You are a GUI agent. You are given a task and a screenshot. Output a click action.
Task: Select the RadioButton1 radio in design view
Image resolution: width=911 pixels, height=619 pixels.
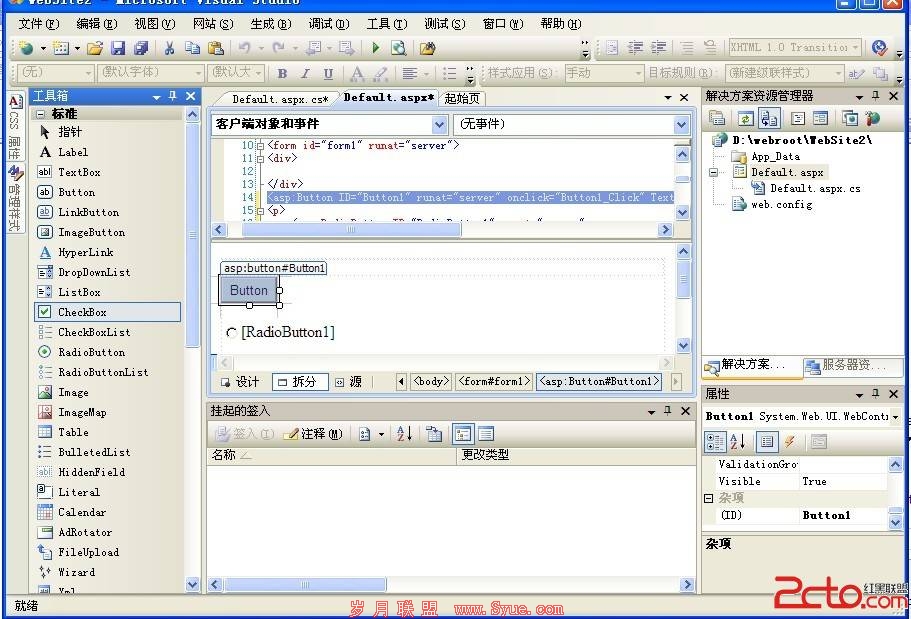point(231,332)
